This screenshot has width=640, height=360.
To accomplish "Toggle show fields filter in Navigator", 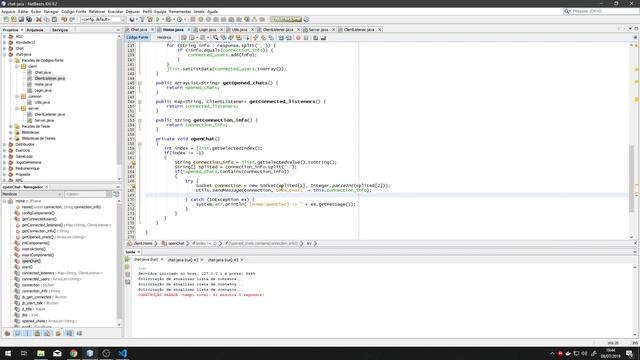I will [x=17, y=333].
